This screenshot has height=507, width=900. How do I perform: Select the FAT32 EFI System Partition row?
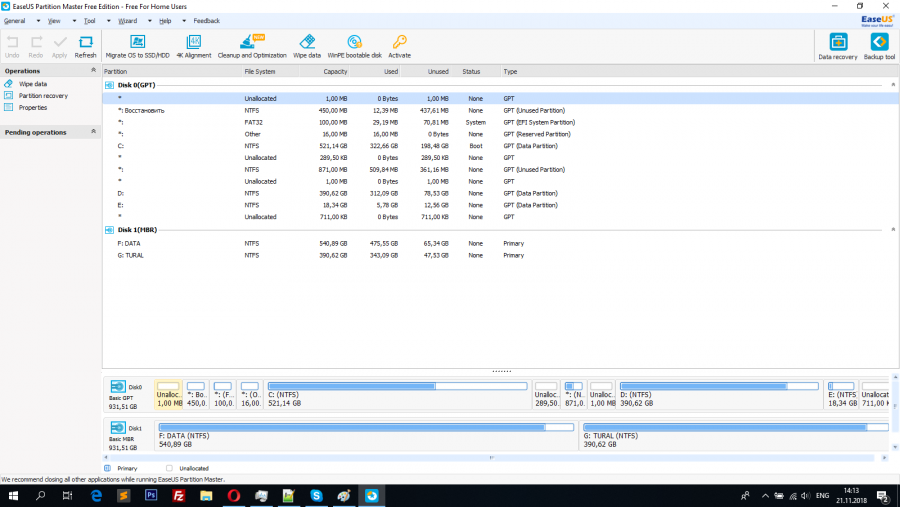pos(501,122)
